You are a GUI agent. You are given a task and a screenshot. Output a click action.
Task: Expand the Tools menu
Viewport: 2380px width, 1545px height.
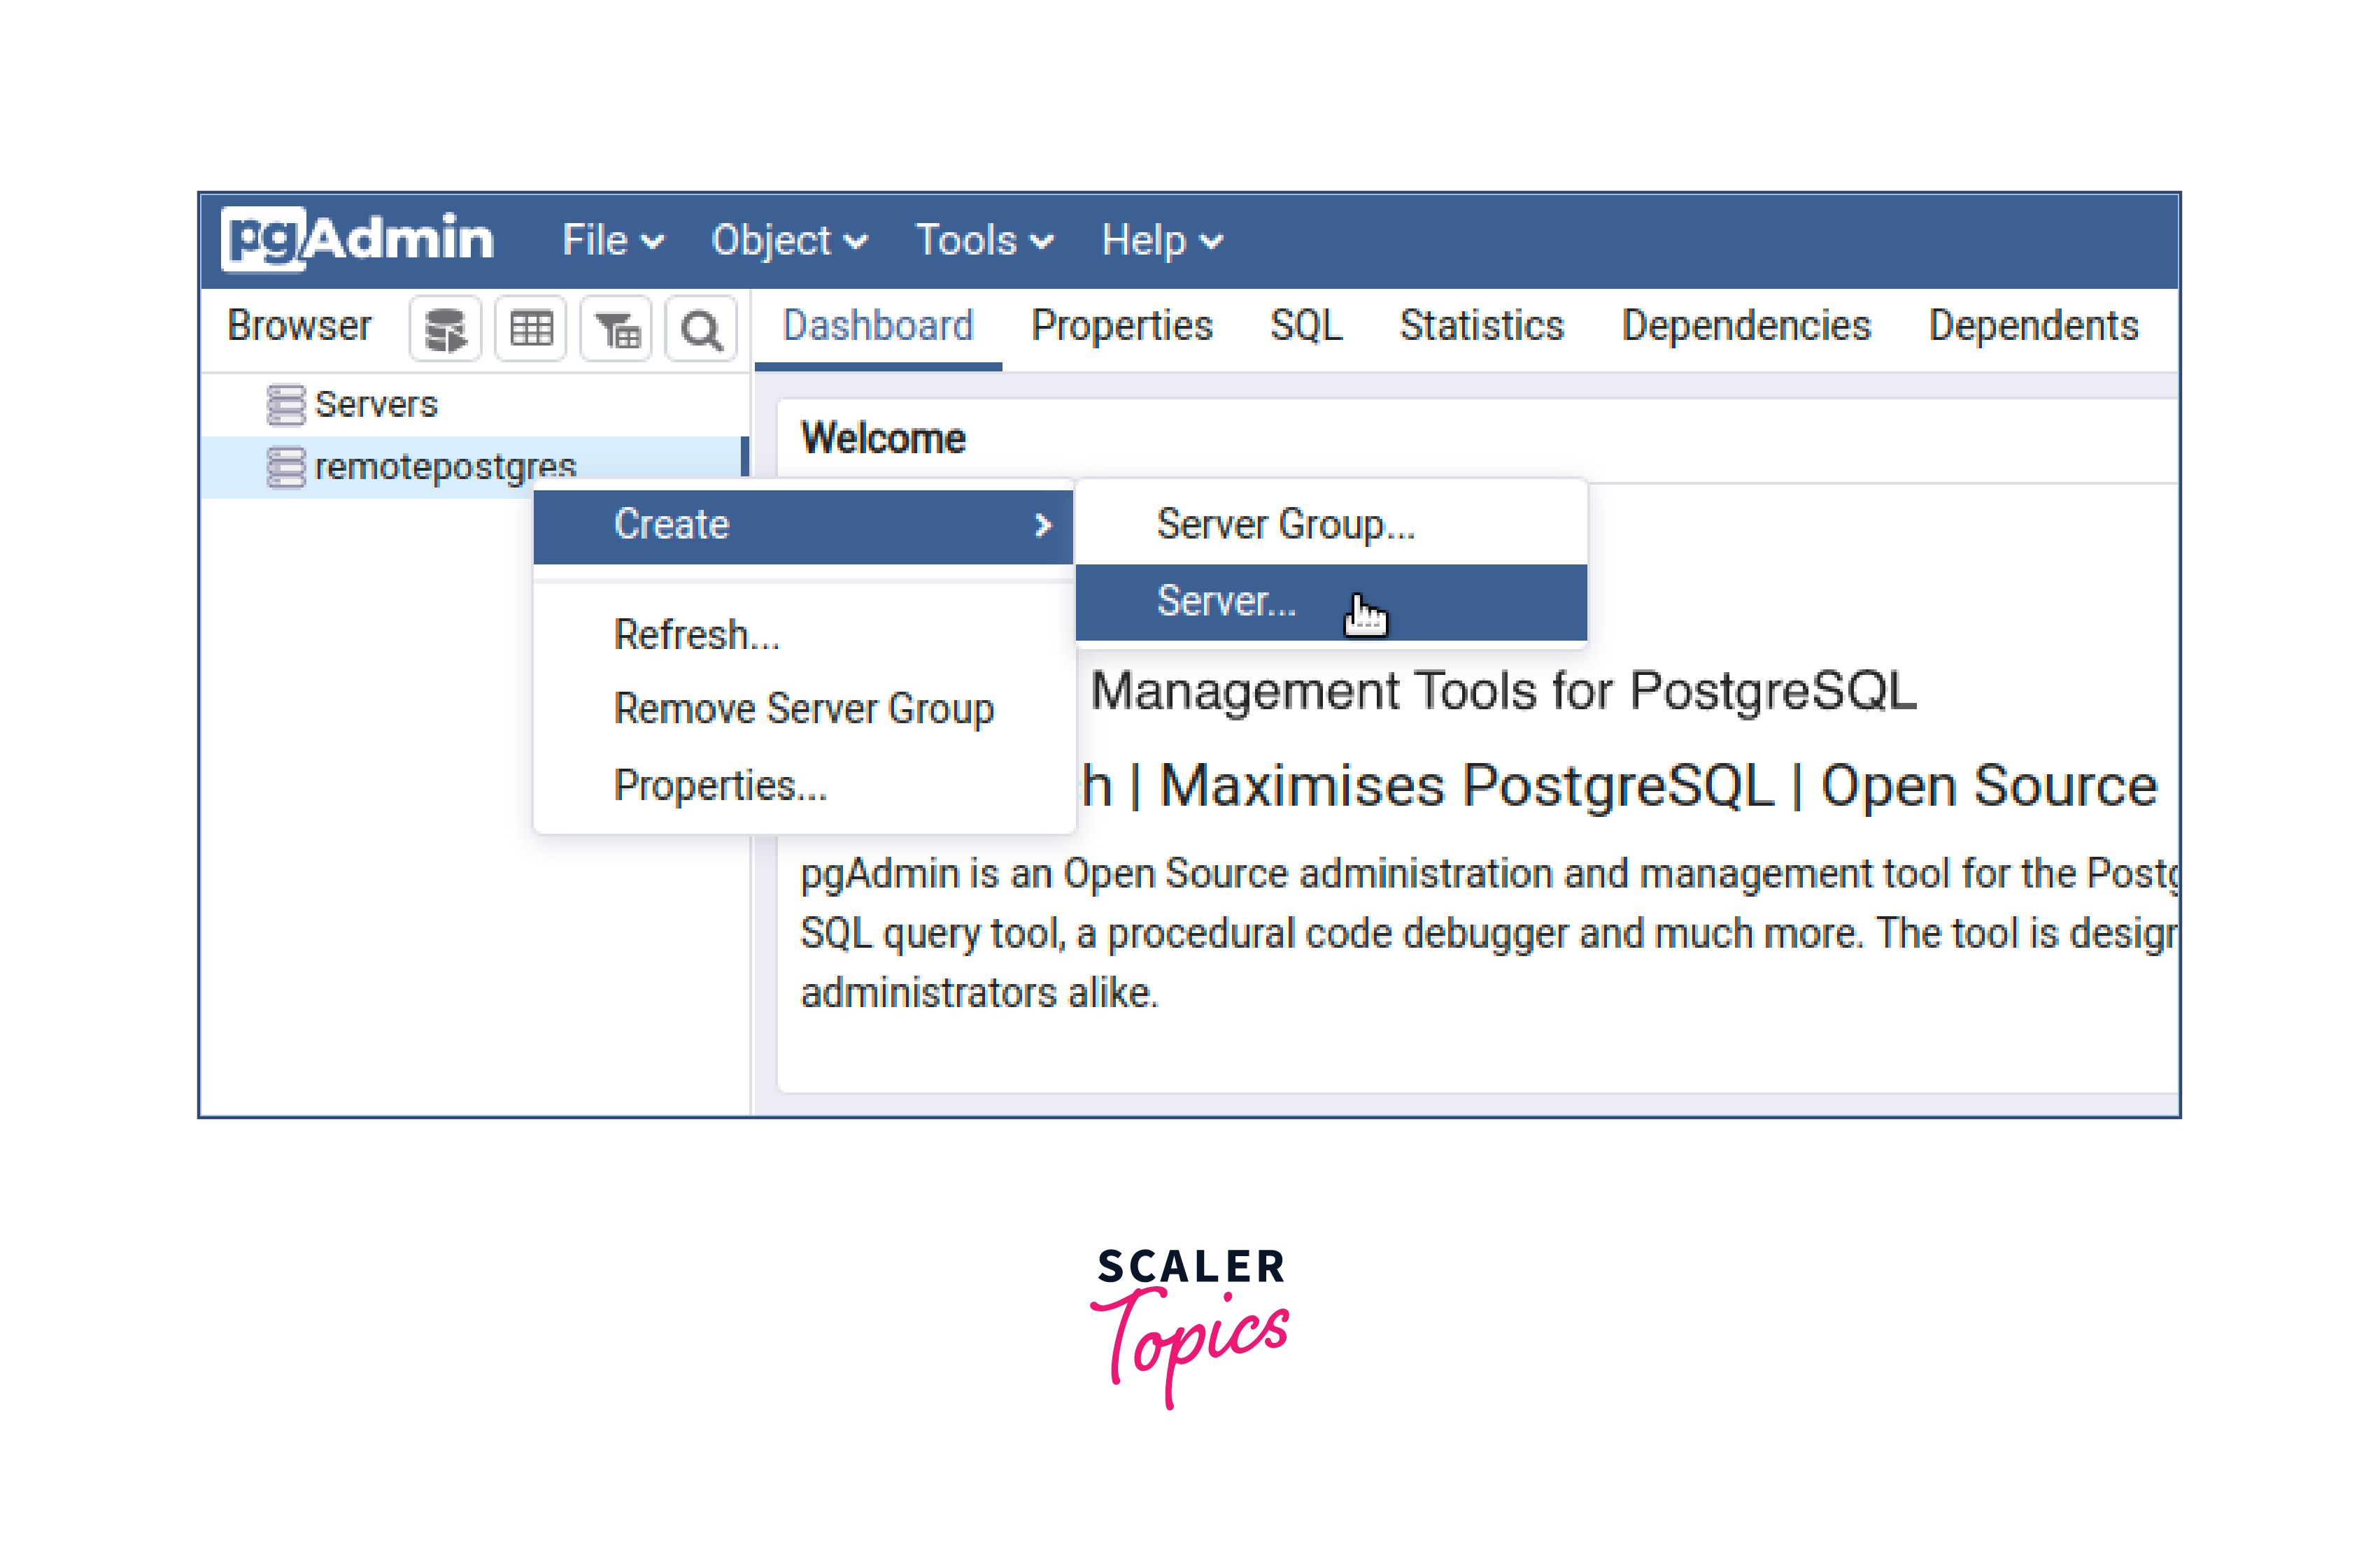[x=984, y=241]
